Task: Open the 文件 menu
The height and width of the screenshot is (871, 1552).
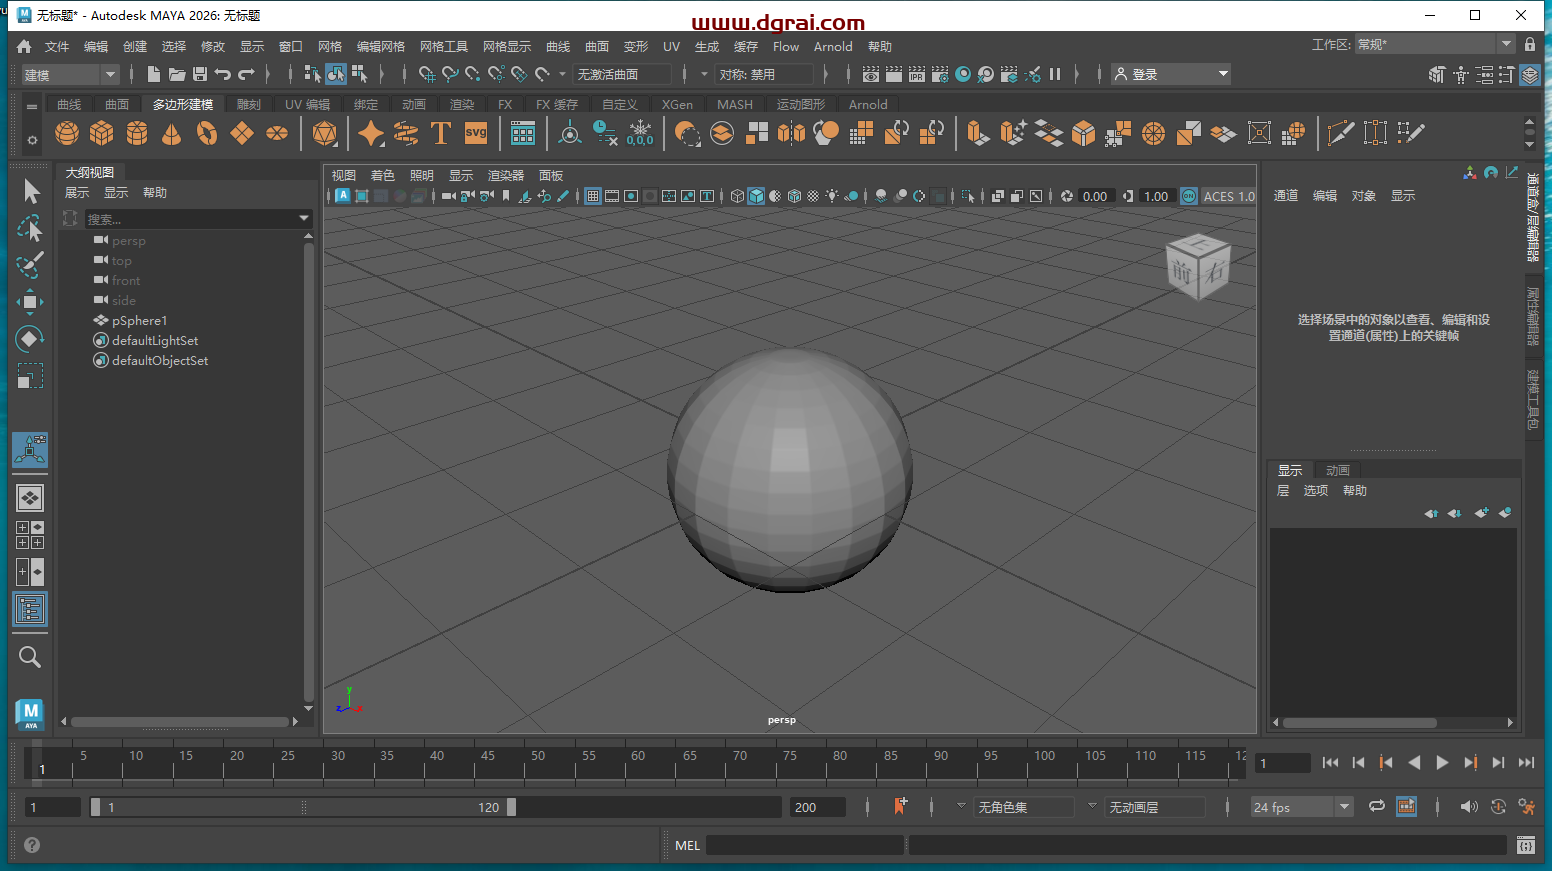Action: tap(57, 46)
